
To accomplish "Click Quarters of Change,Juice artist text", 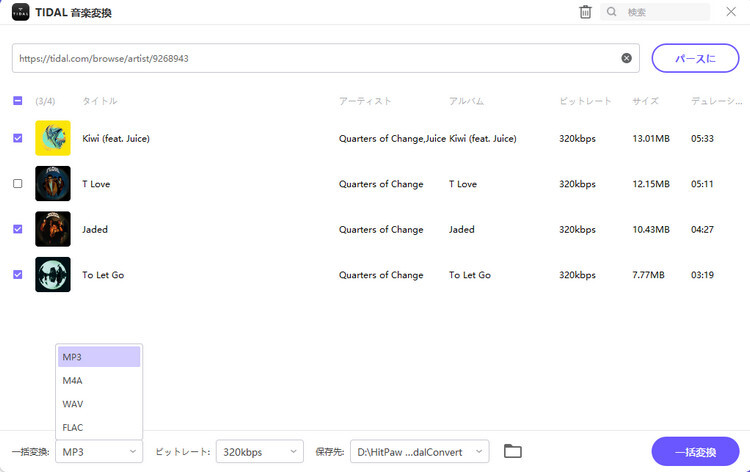I will pos(392,138).
